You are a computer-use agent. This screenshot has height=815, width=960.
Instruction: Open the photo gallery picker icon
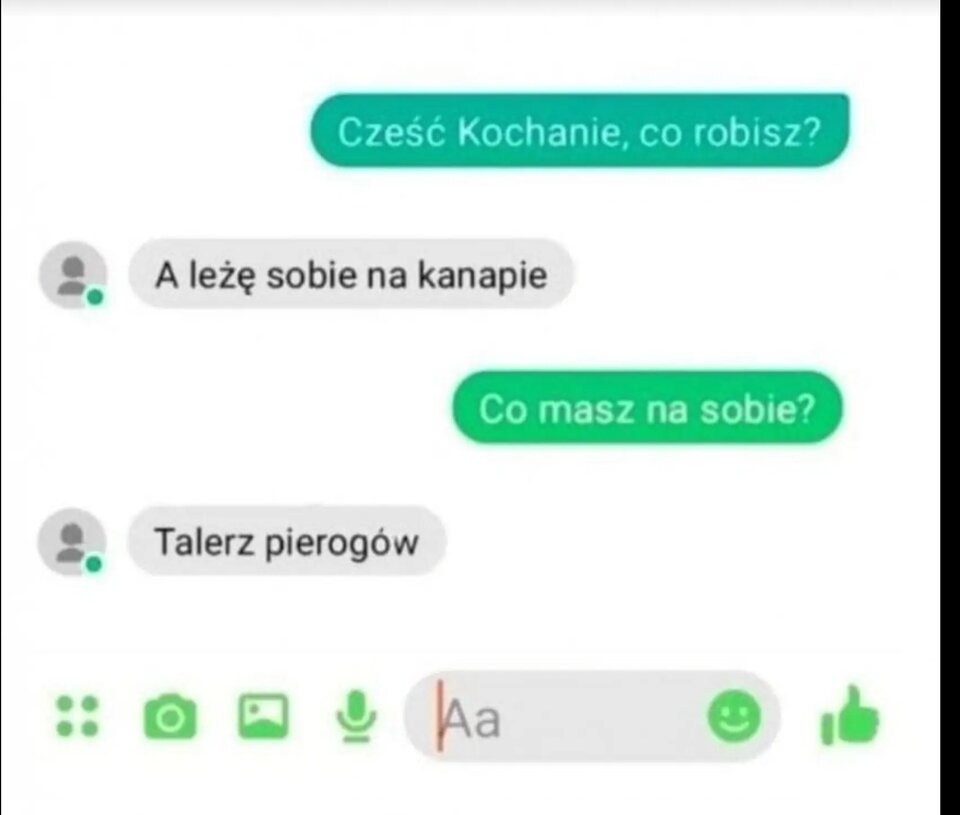click(263, 716)
